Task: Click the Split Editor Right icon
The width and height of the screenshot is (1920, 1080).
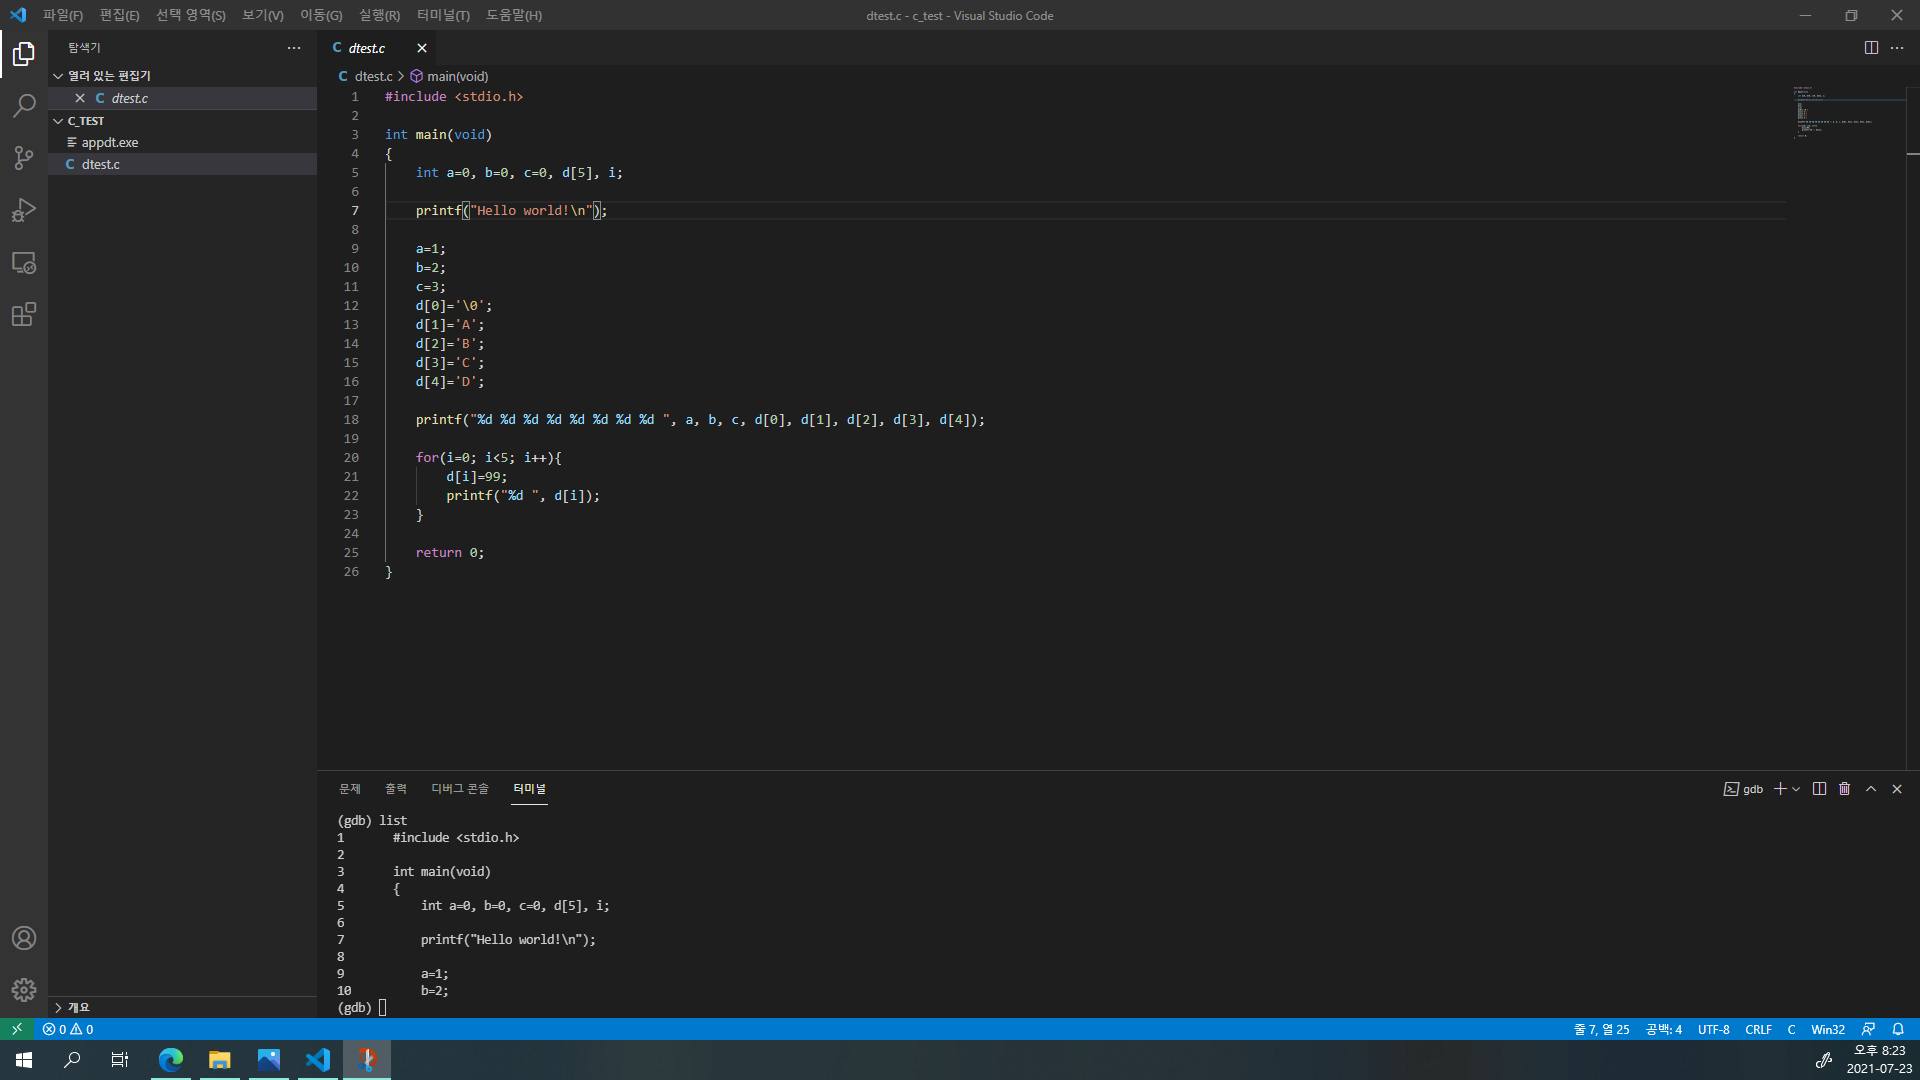Action: point(1871,48)
